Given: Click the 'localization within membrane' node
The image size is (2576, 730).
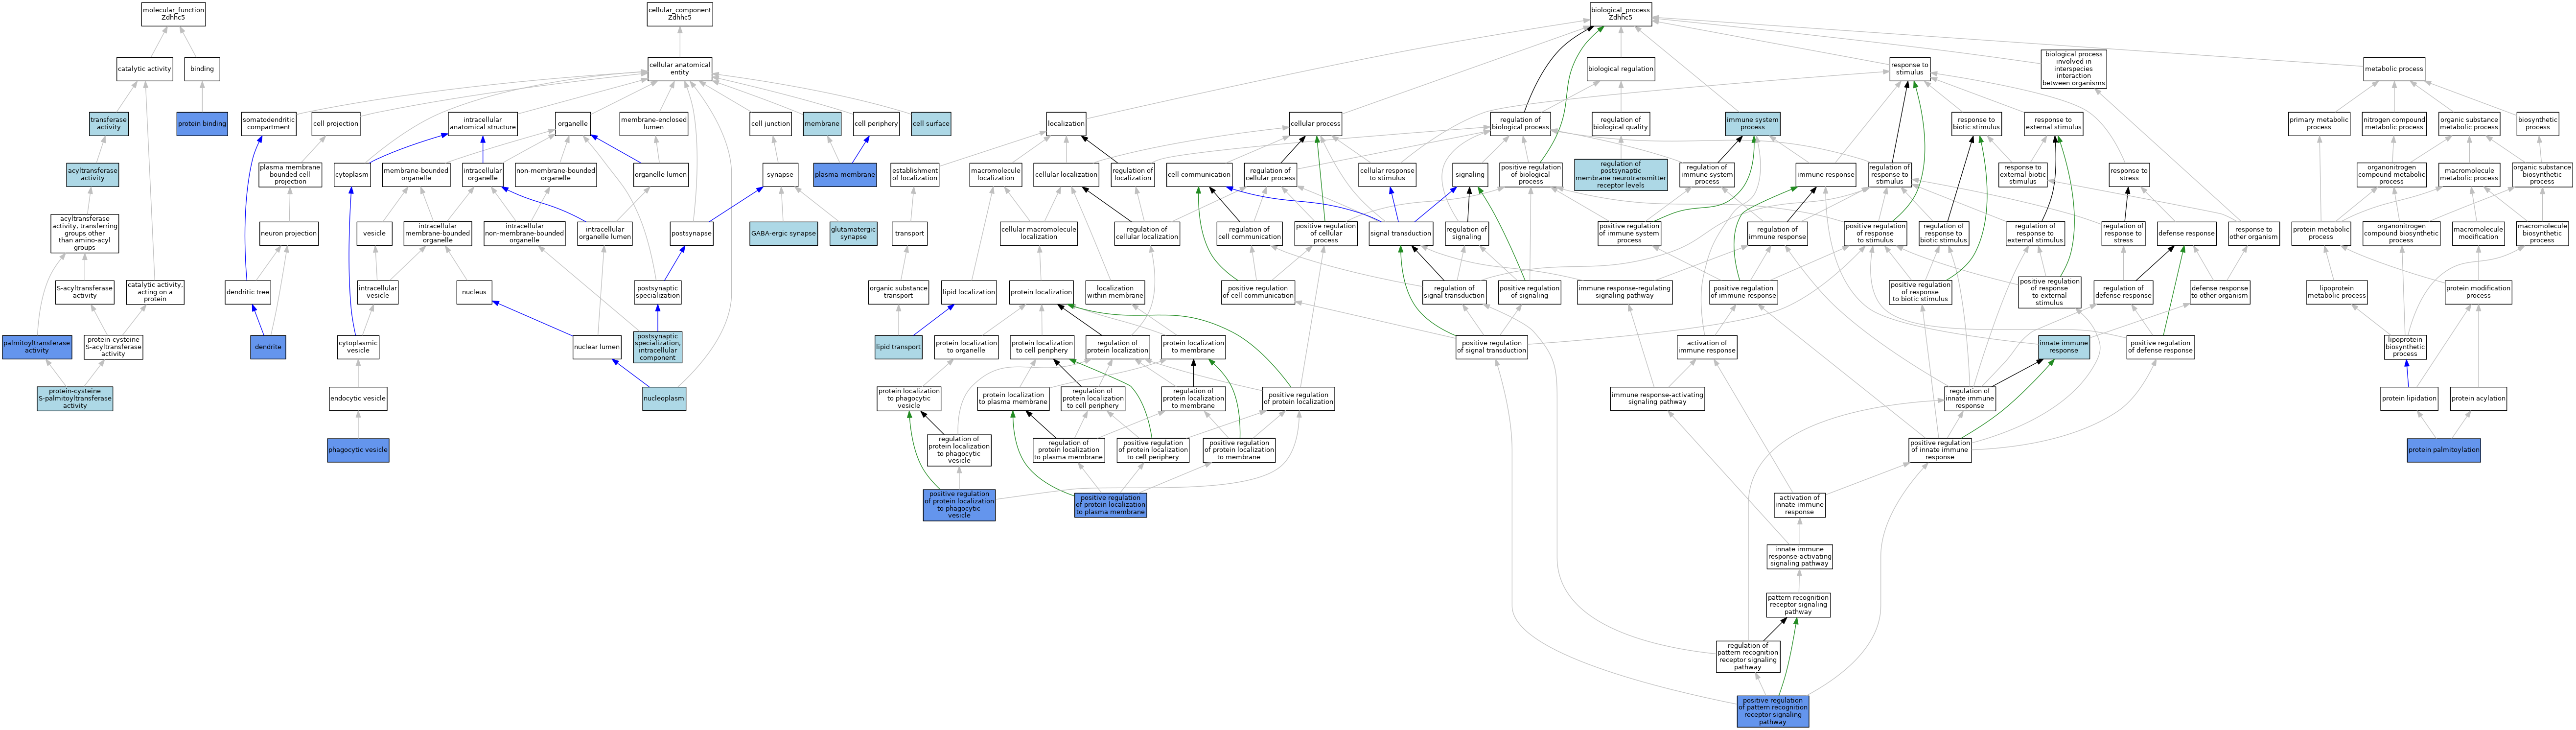Looking at the screenshot, I should [1115, 293].
